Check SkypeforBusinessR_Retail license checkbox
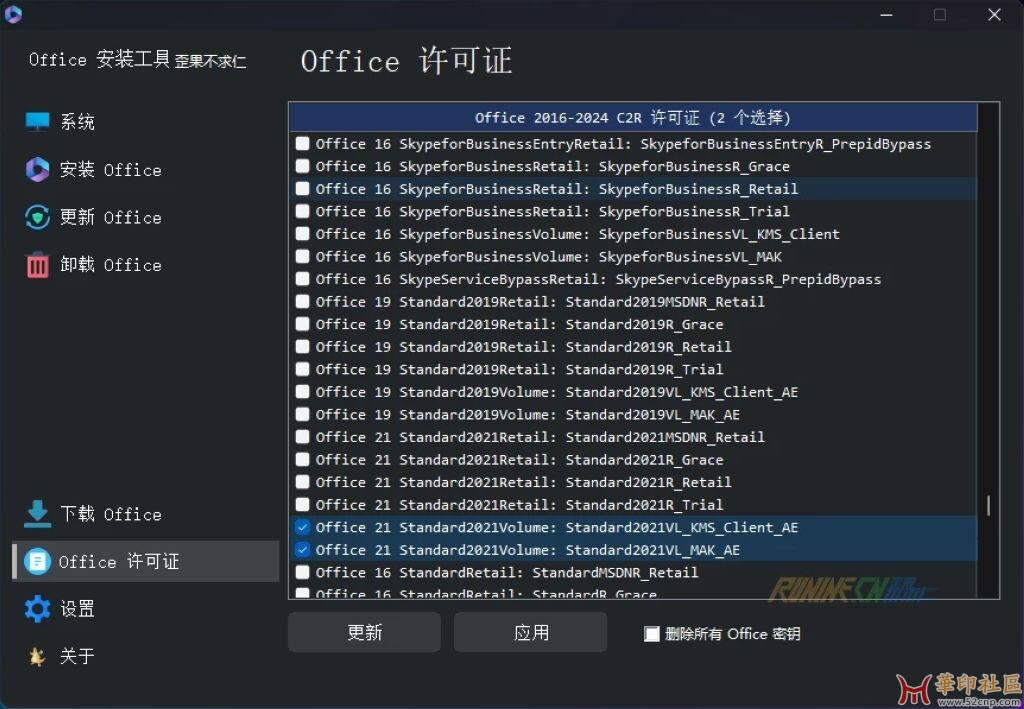 point(303,189)
